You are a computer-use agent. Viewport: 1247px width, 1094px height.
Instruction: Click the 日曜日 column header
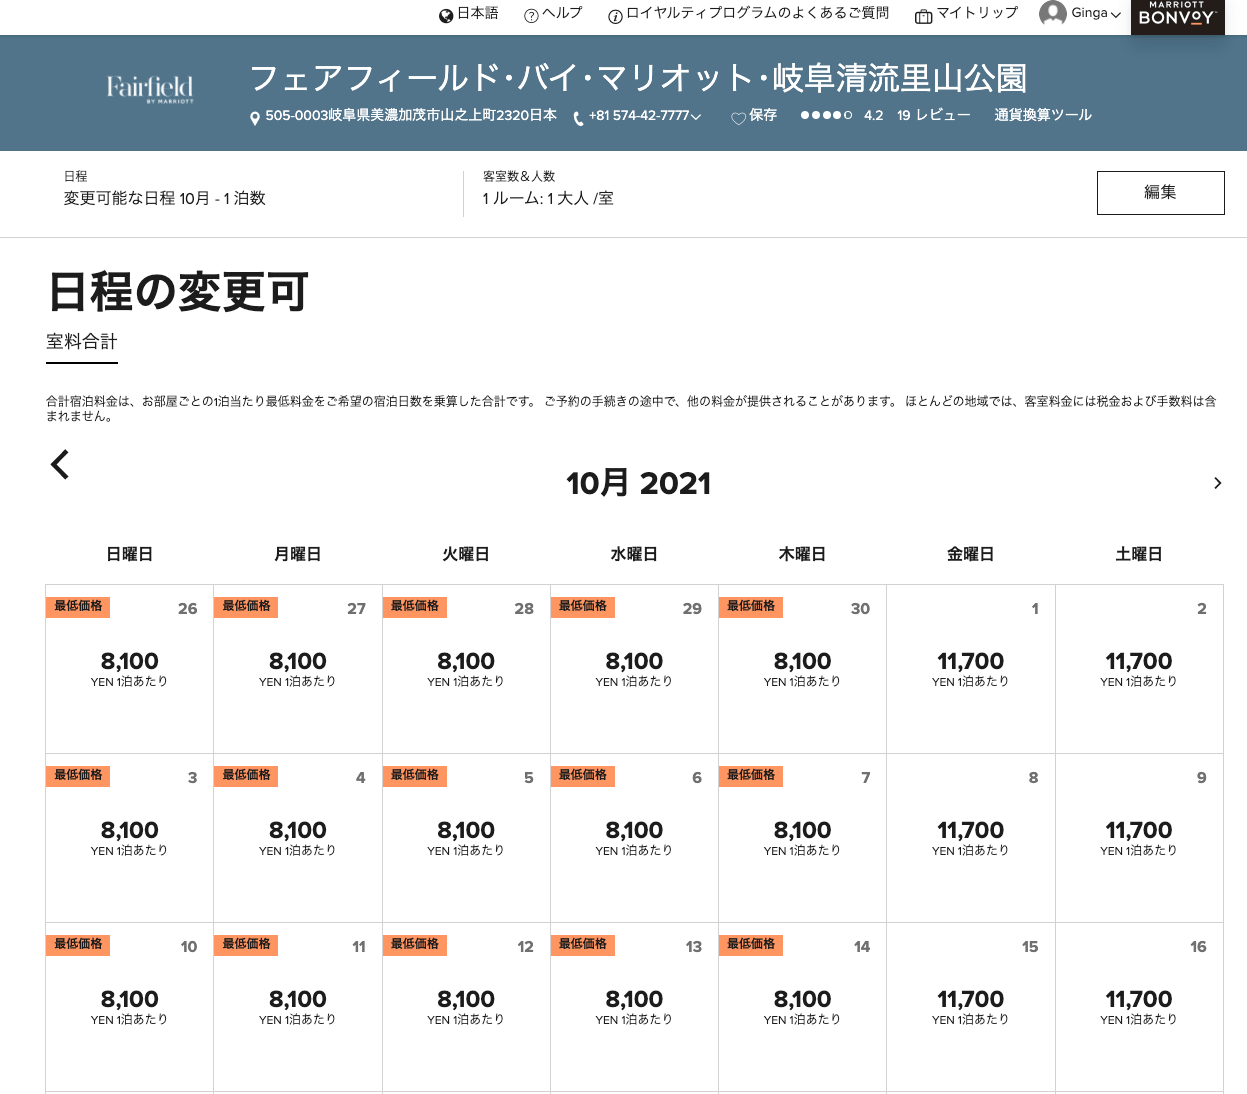(129, 554)
